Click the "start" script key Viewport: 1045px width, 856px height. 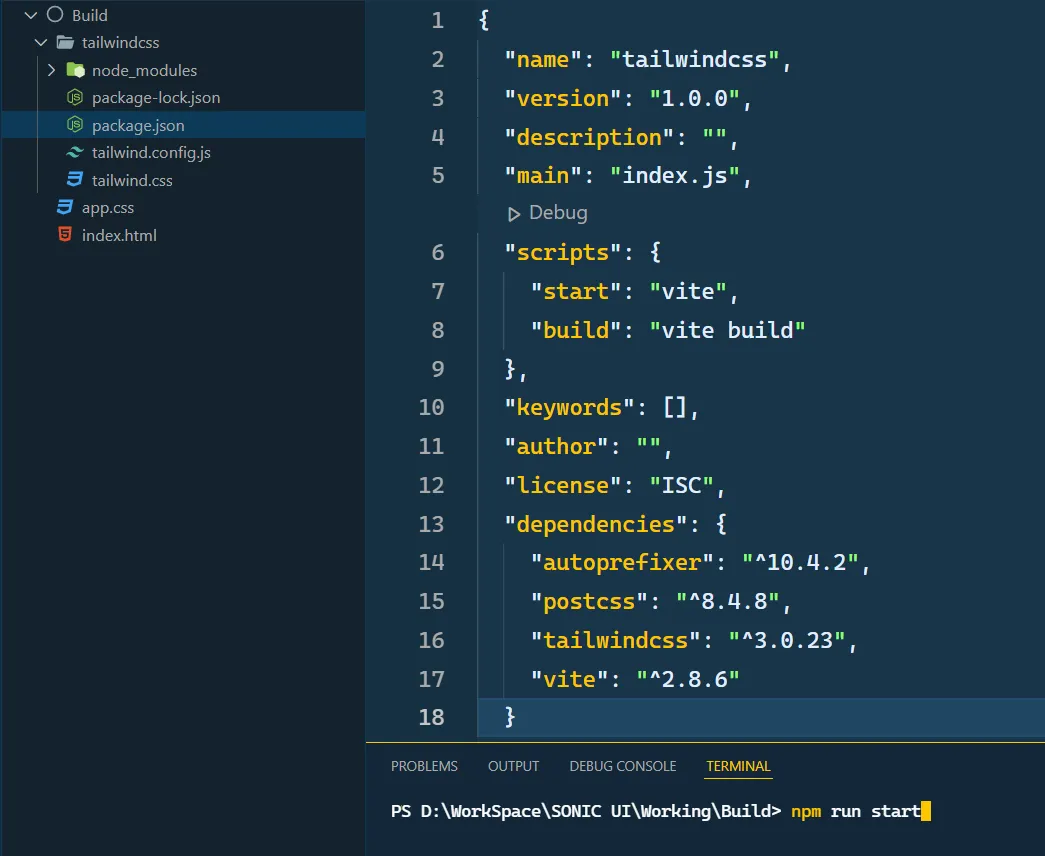(x=576, y=291)
